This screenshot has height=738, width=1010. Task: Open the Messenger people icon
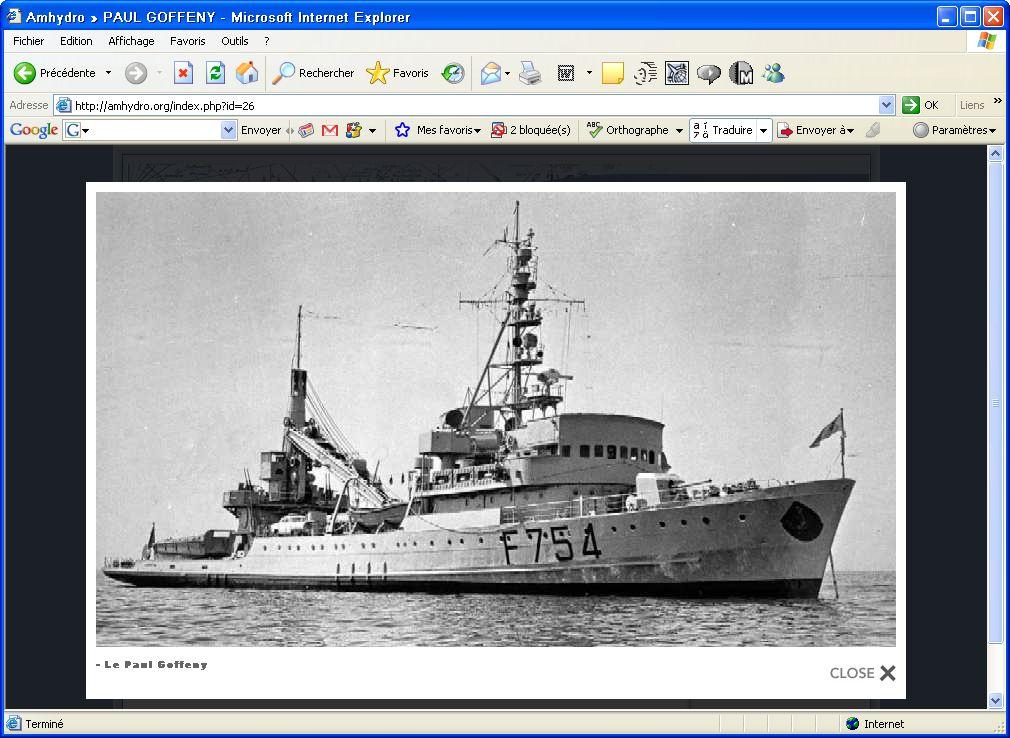pyautogui.click(x=773, y=73)
